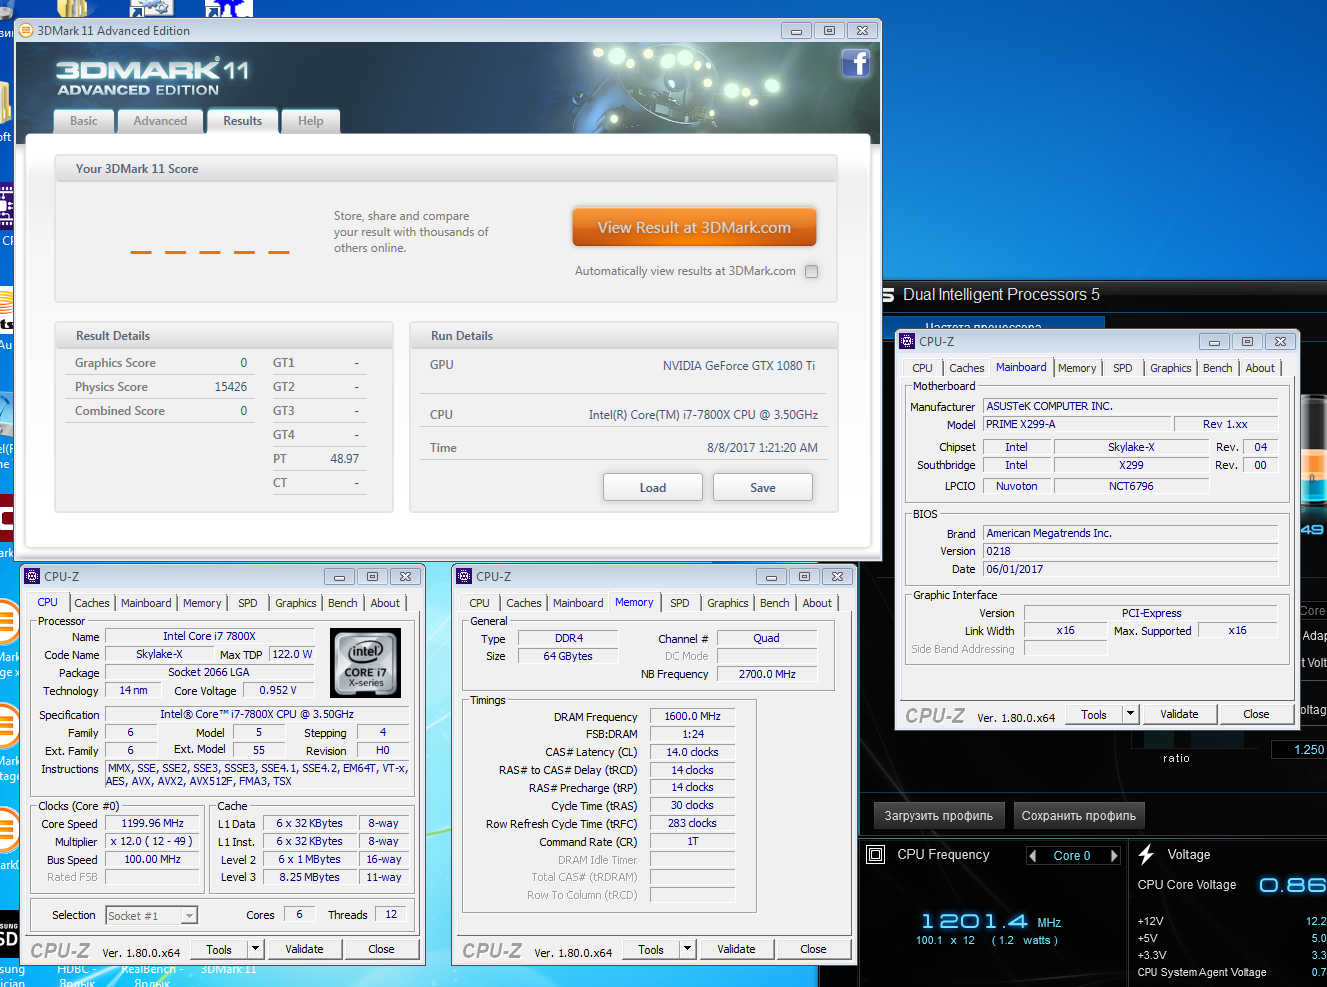The height and width of the screenshot is (987, 1327).
Task: Click the motherboard model PRIME X299-A field
Action: coord(1077,424)
